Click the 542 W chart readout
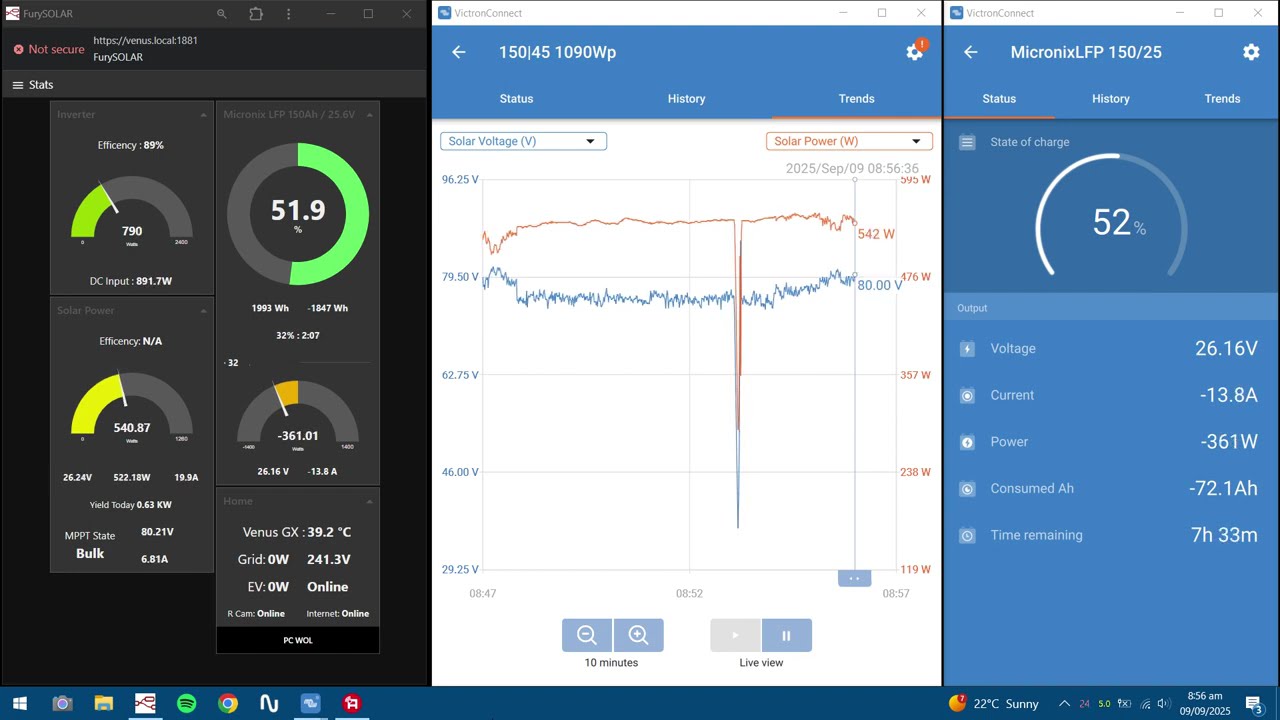This screenshot has width=1280, height=720. click(x=876, y=234)
